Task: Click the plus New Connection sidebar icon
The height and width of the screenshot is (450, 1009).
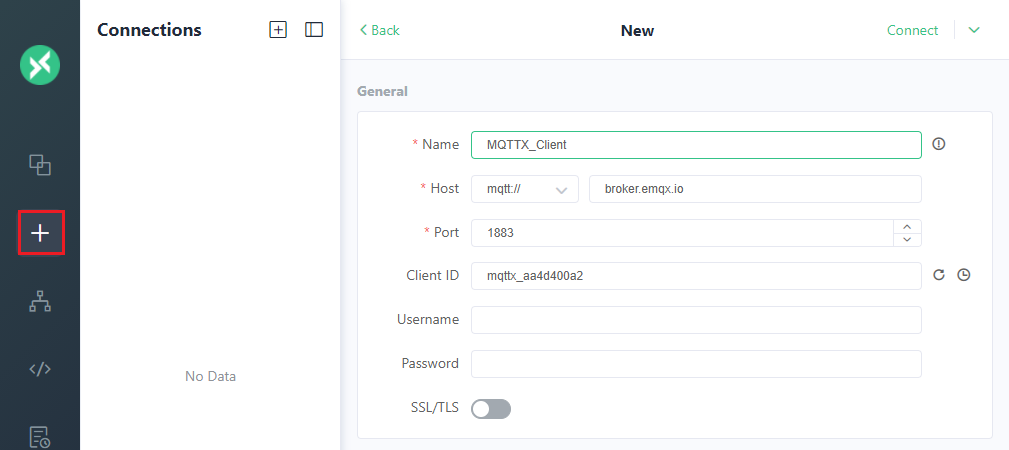Action: point(41,233)
